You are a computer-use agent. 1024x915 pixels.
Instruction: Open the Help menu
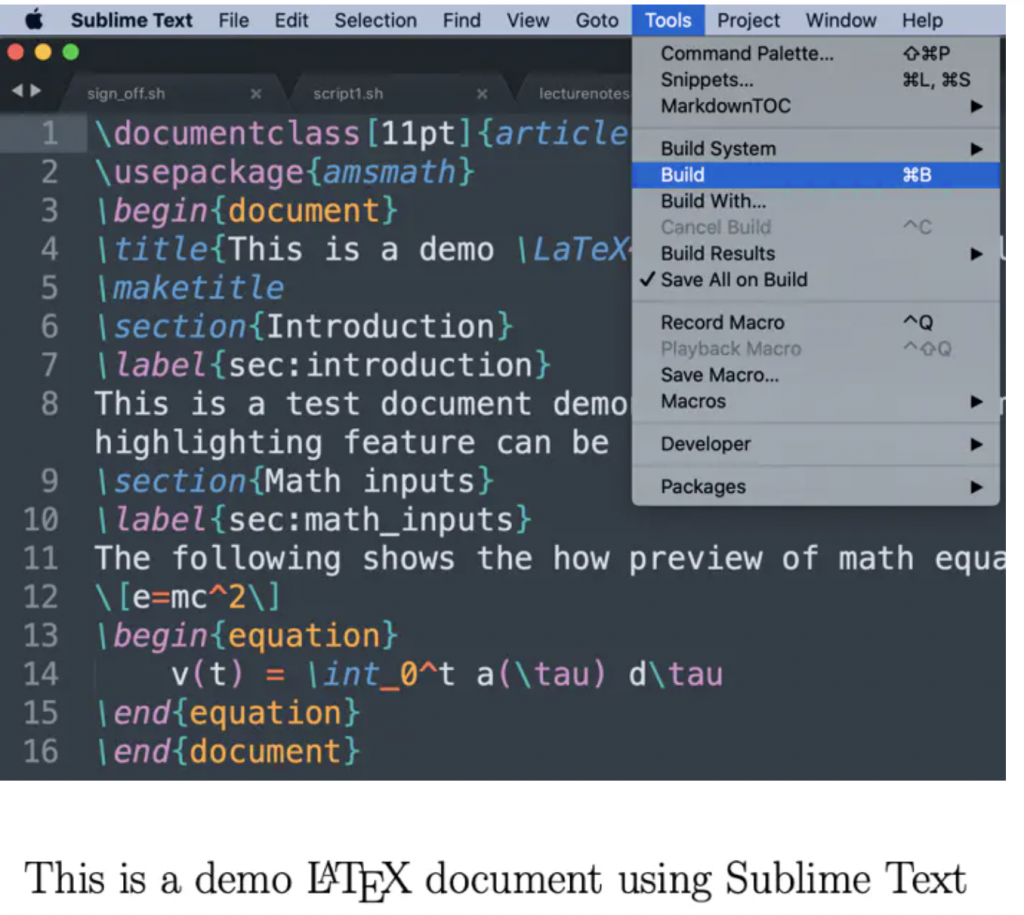coord(922,20)
